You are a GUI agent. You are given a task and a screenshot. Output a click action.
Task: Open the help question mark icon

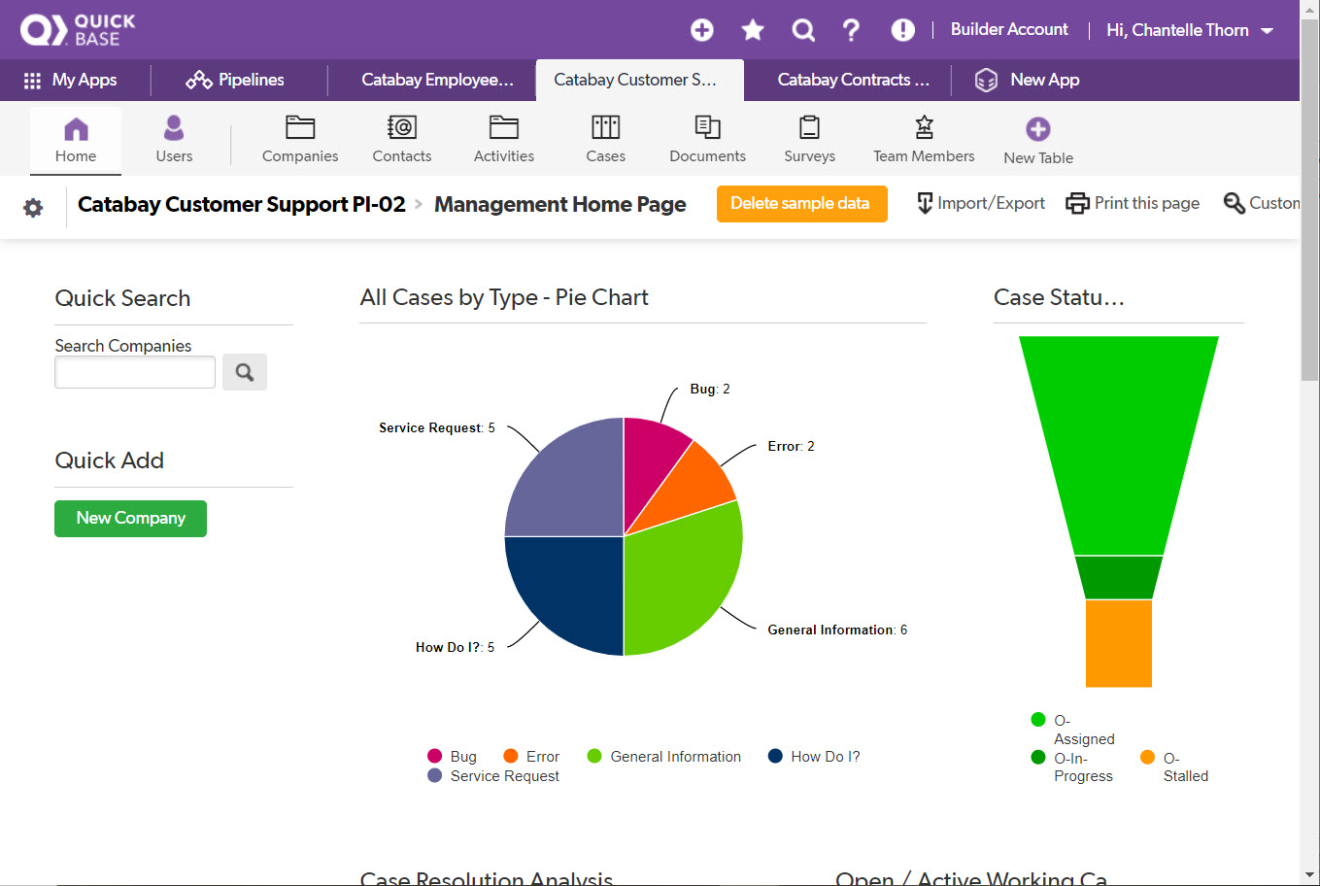coord(852,30)
